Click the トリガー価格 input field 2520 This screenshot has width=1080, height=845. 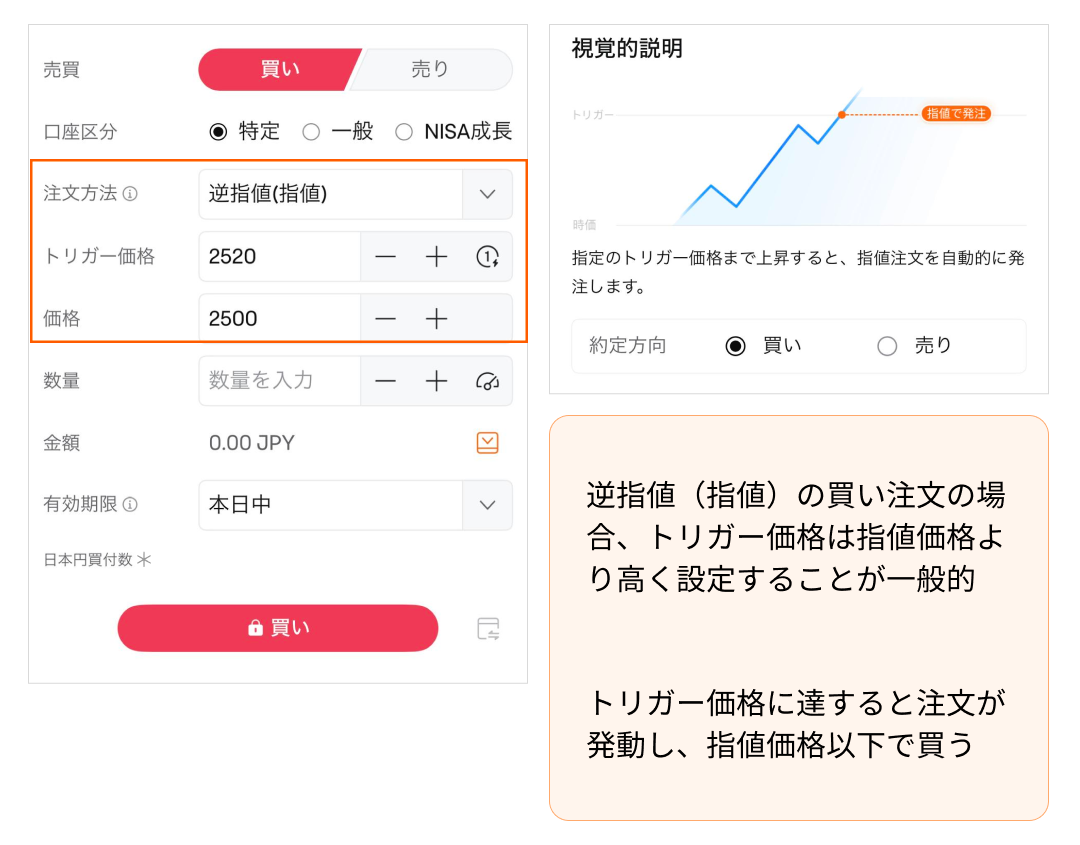280,256
